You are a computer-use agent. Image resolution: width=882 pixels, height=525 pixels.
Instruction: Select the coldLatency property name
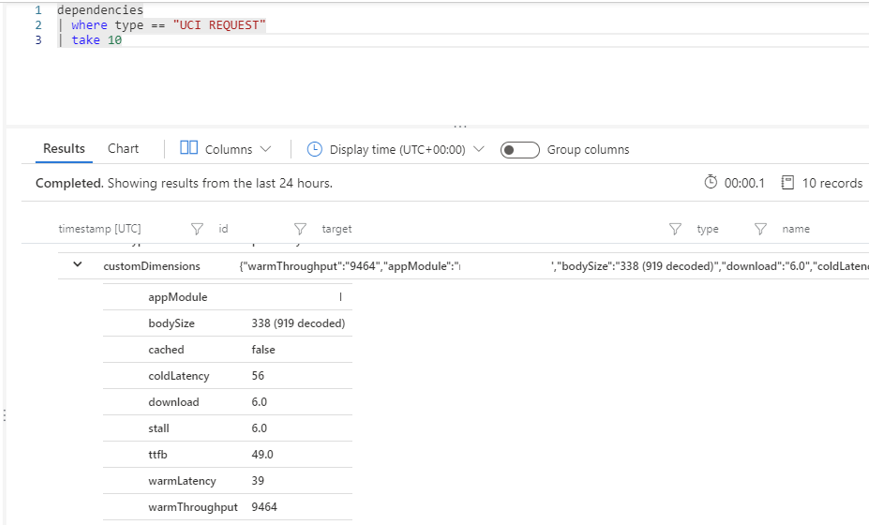click(x=178, y=376)
